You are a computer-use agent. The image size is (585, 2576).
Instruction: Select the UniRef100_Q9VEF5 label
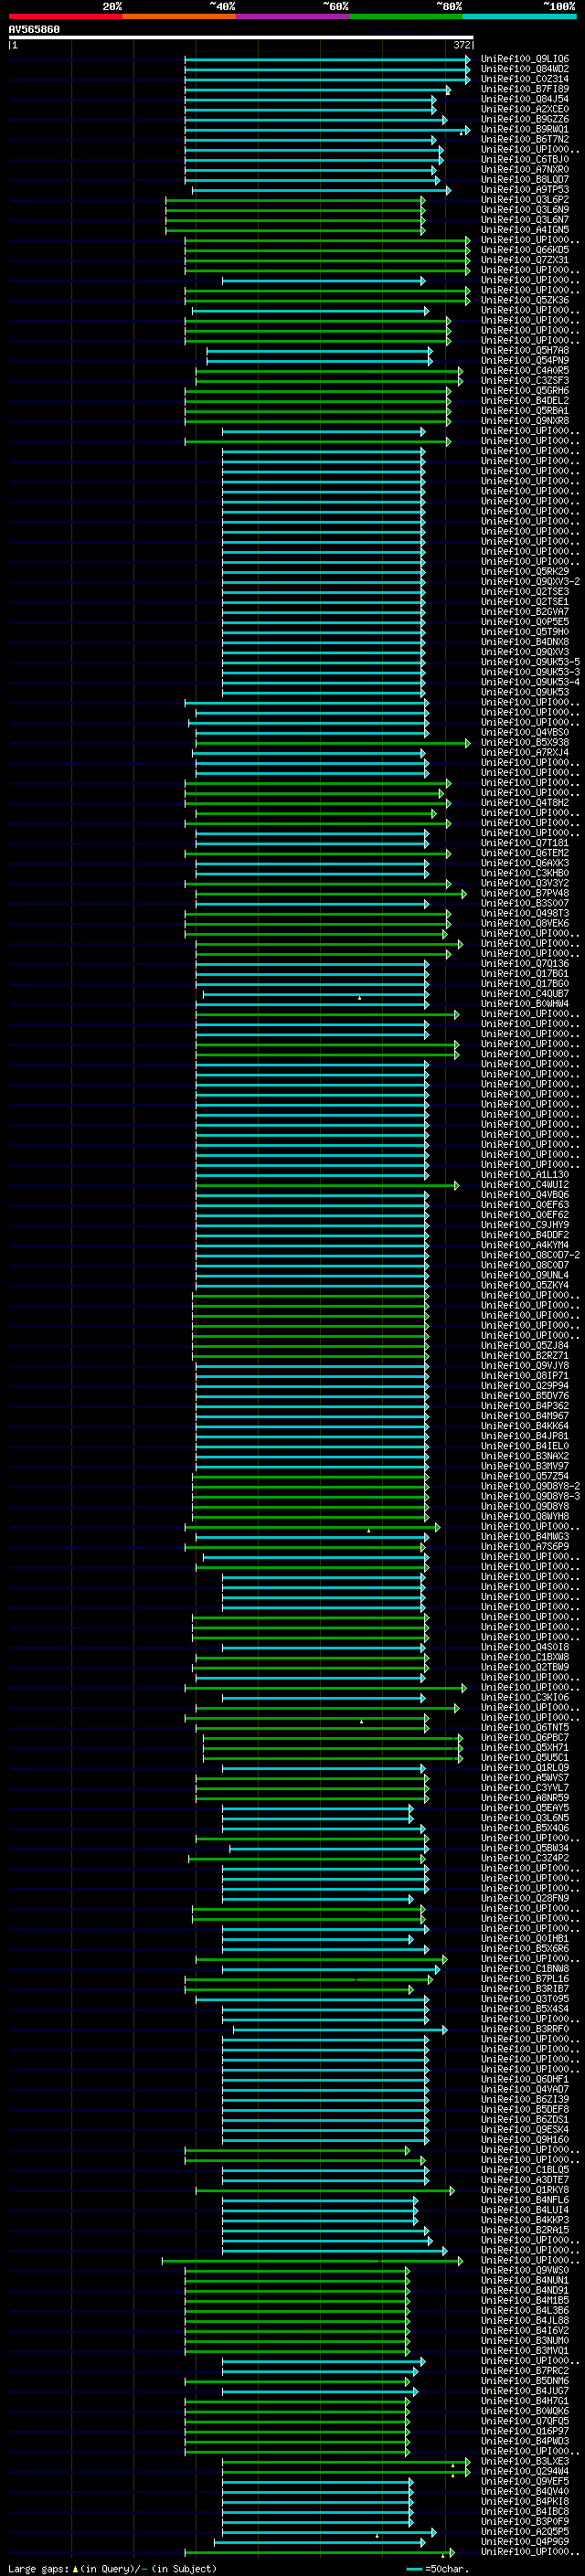click(525, 2480)
